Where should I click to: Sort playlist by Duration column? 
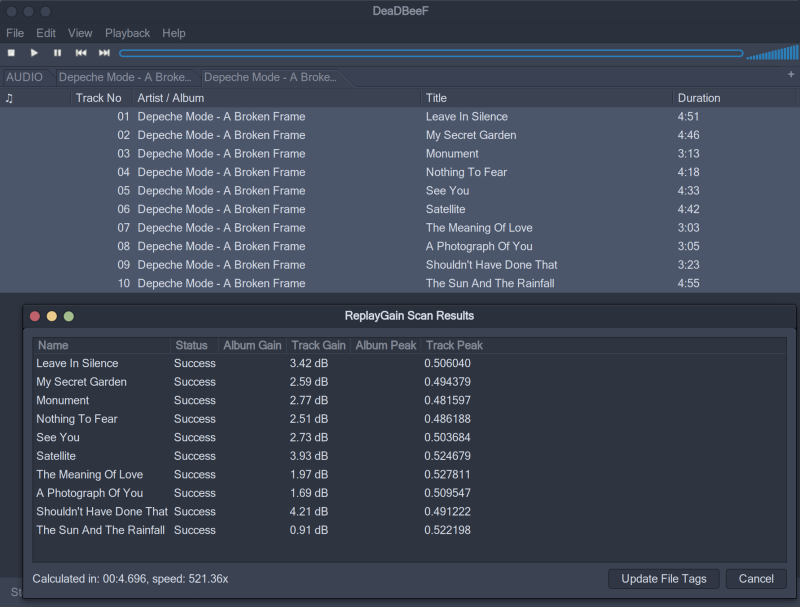pos(734,98)
